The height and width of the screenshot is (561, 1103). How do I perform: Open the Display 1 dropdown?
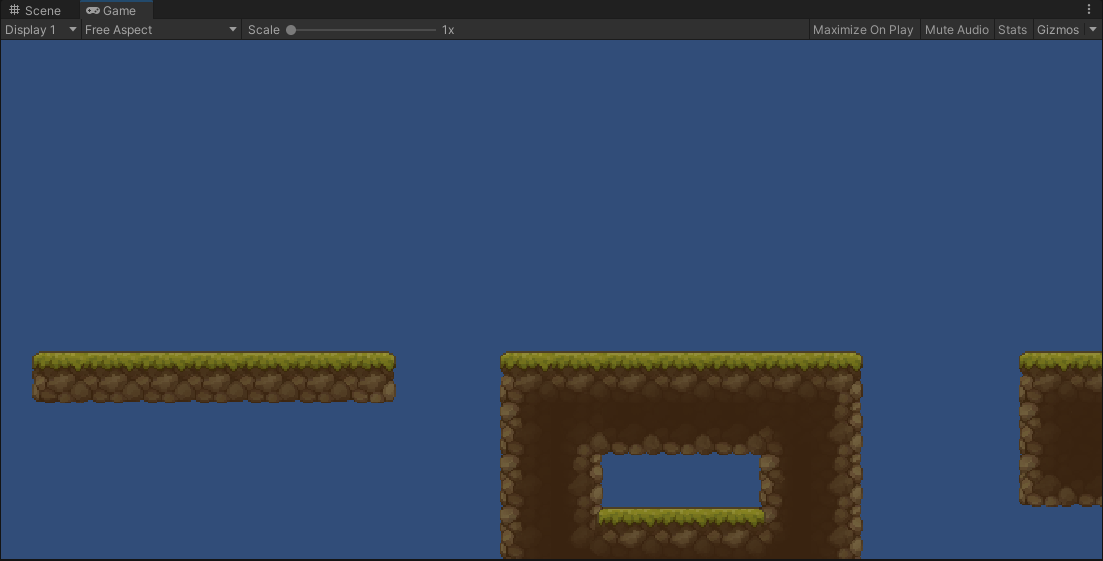40,30
